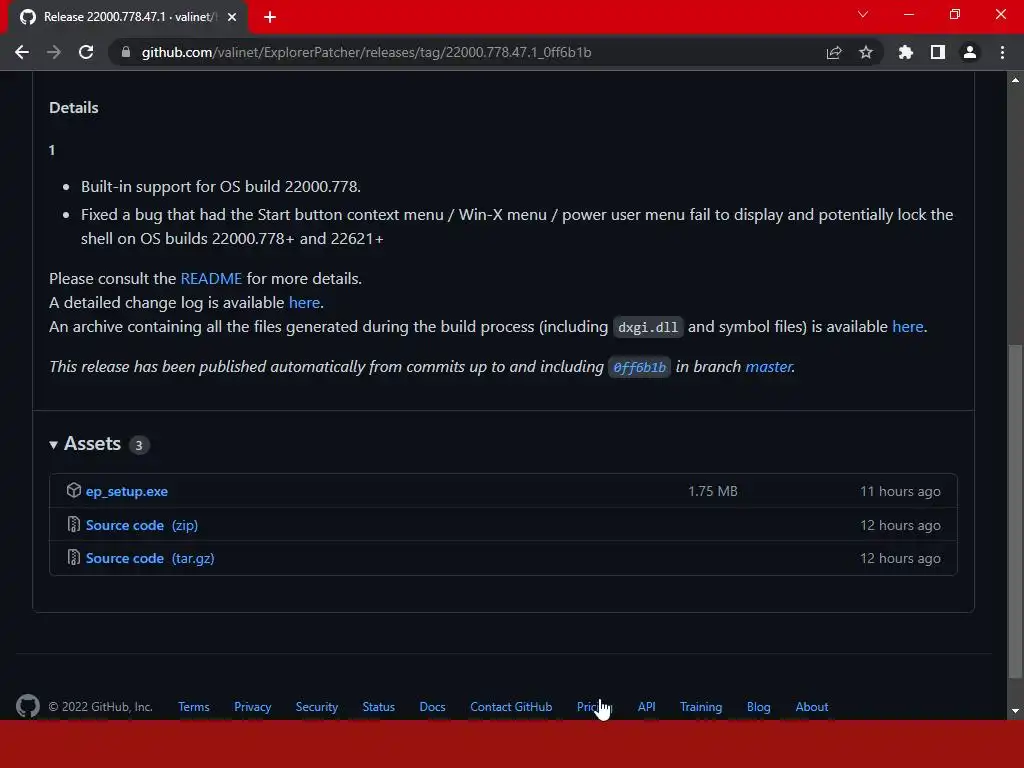Viewport: 1024px width, 768px height.
Task: Open the Security footer link
Action: click(x=317, y=707)
